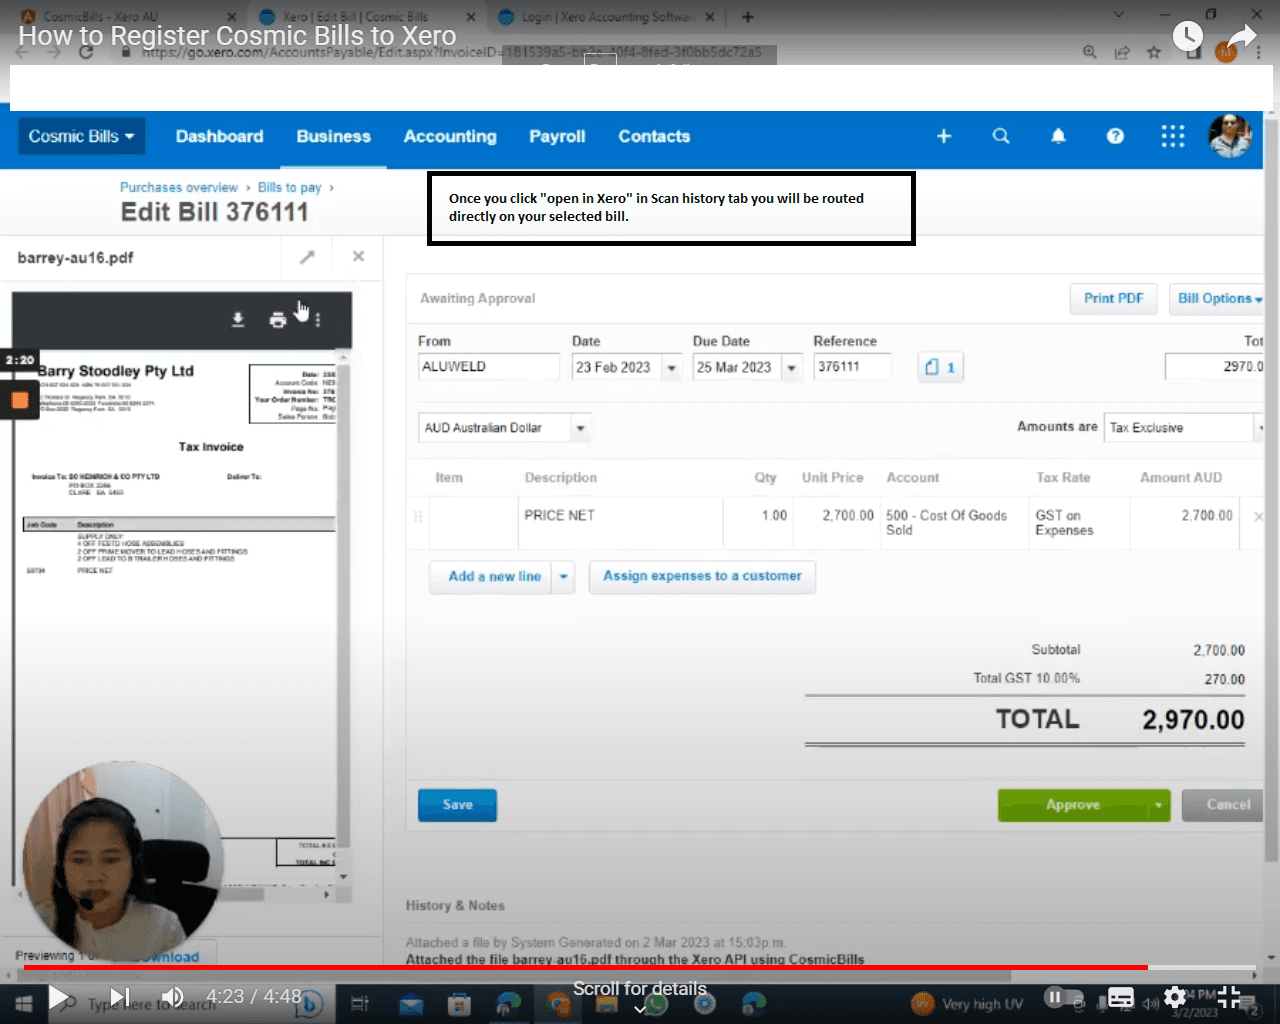Enter YouTube fullscreen mode
The width and height of the screenshot is (1280, 1024).
[1229, 997]
